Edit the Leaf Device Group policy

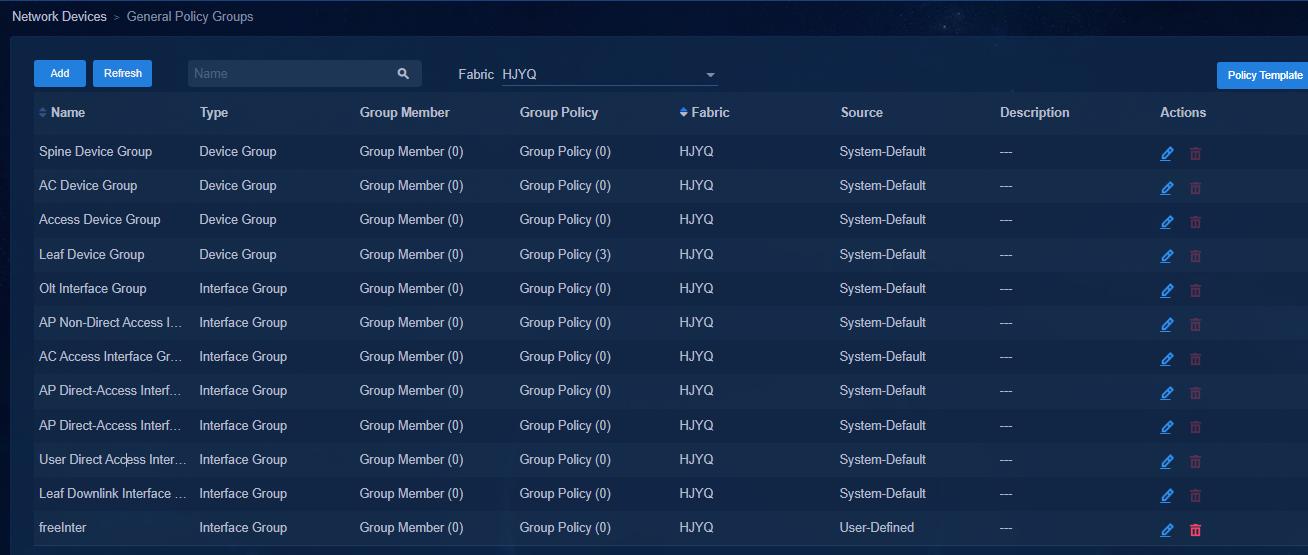pos(1167,256)
